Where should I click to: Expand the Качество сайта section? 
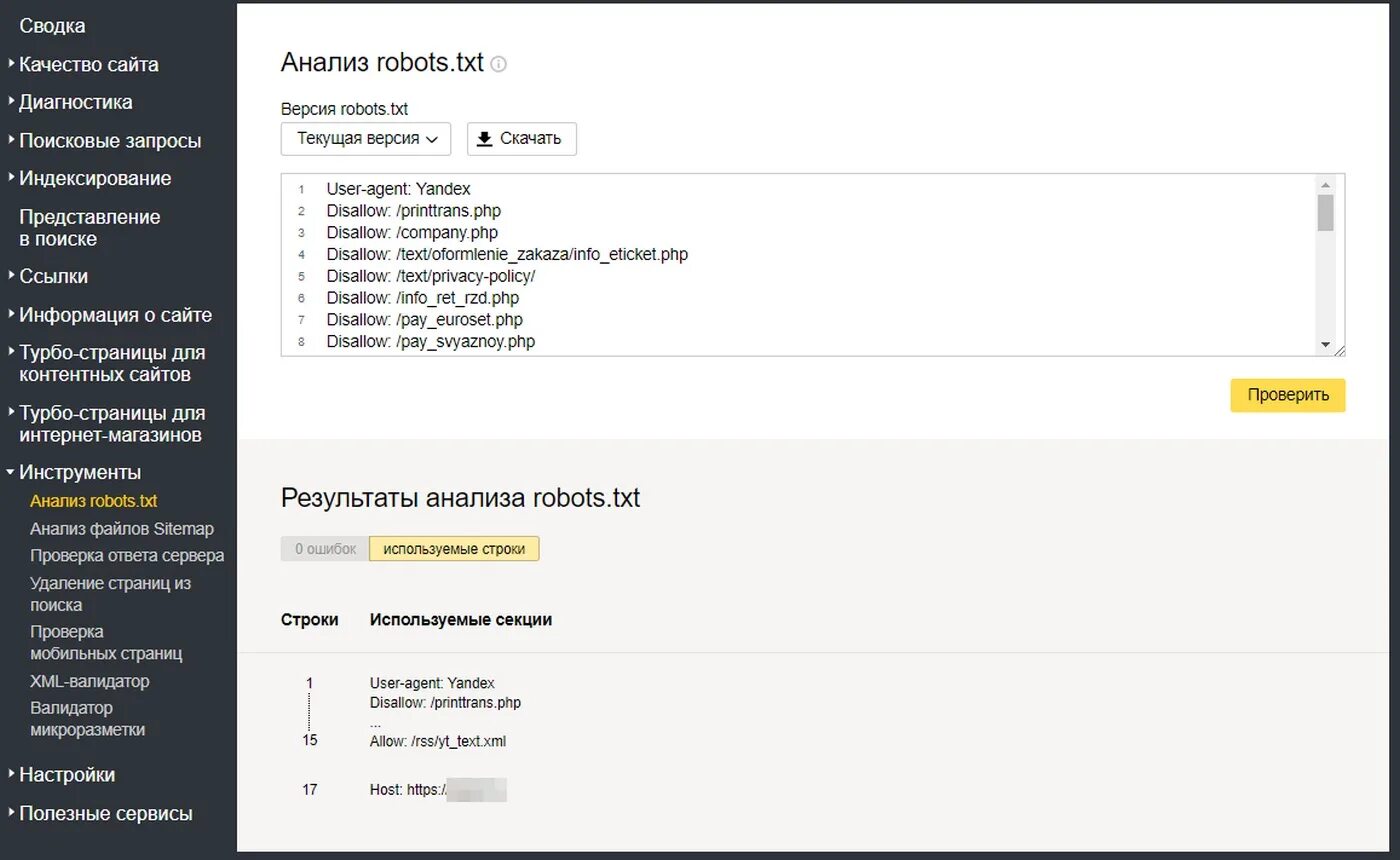(88, 64)
